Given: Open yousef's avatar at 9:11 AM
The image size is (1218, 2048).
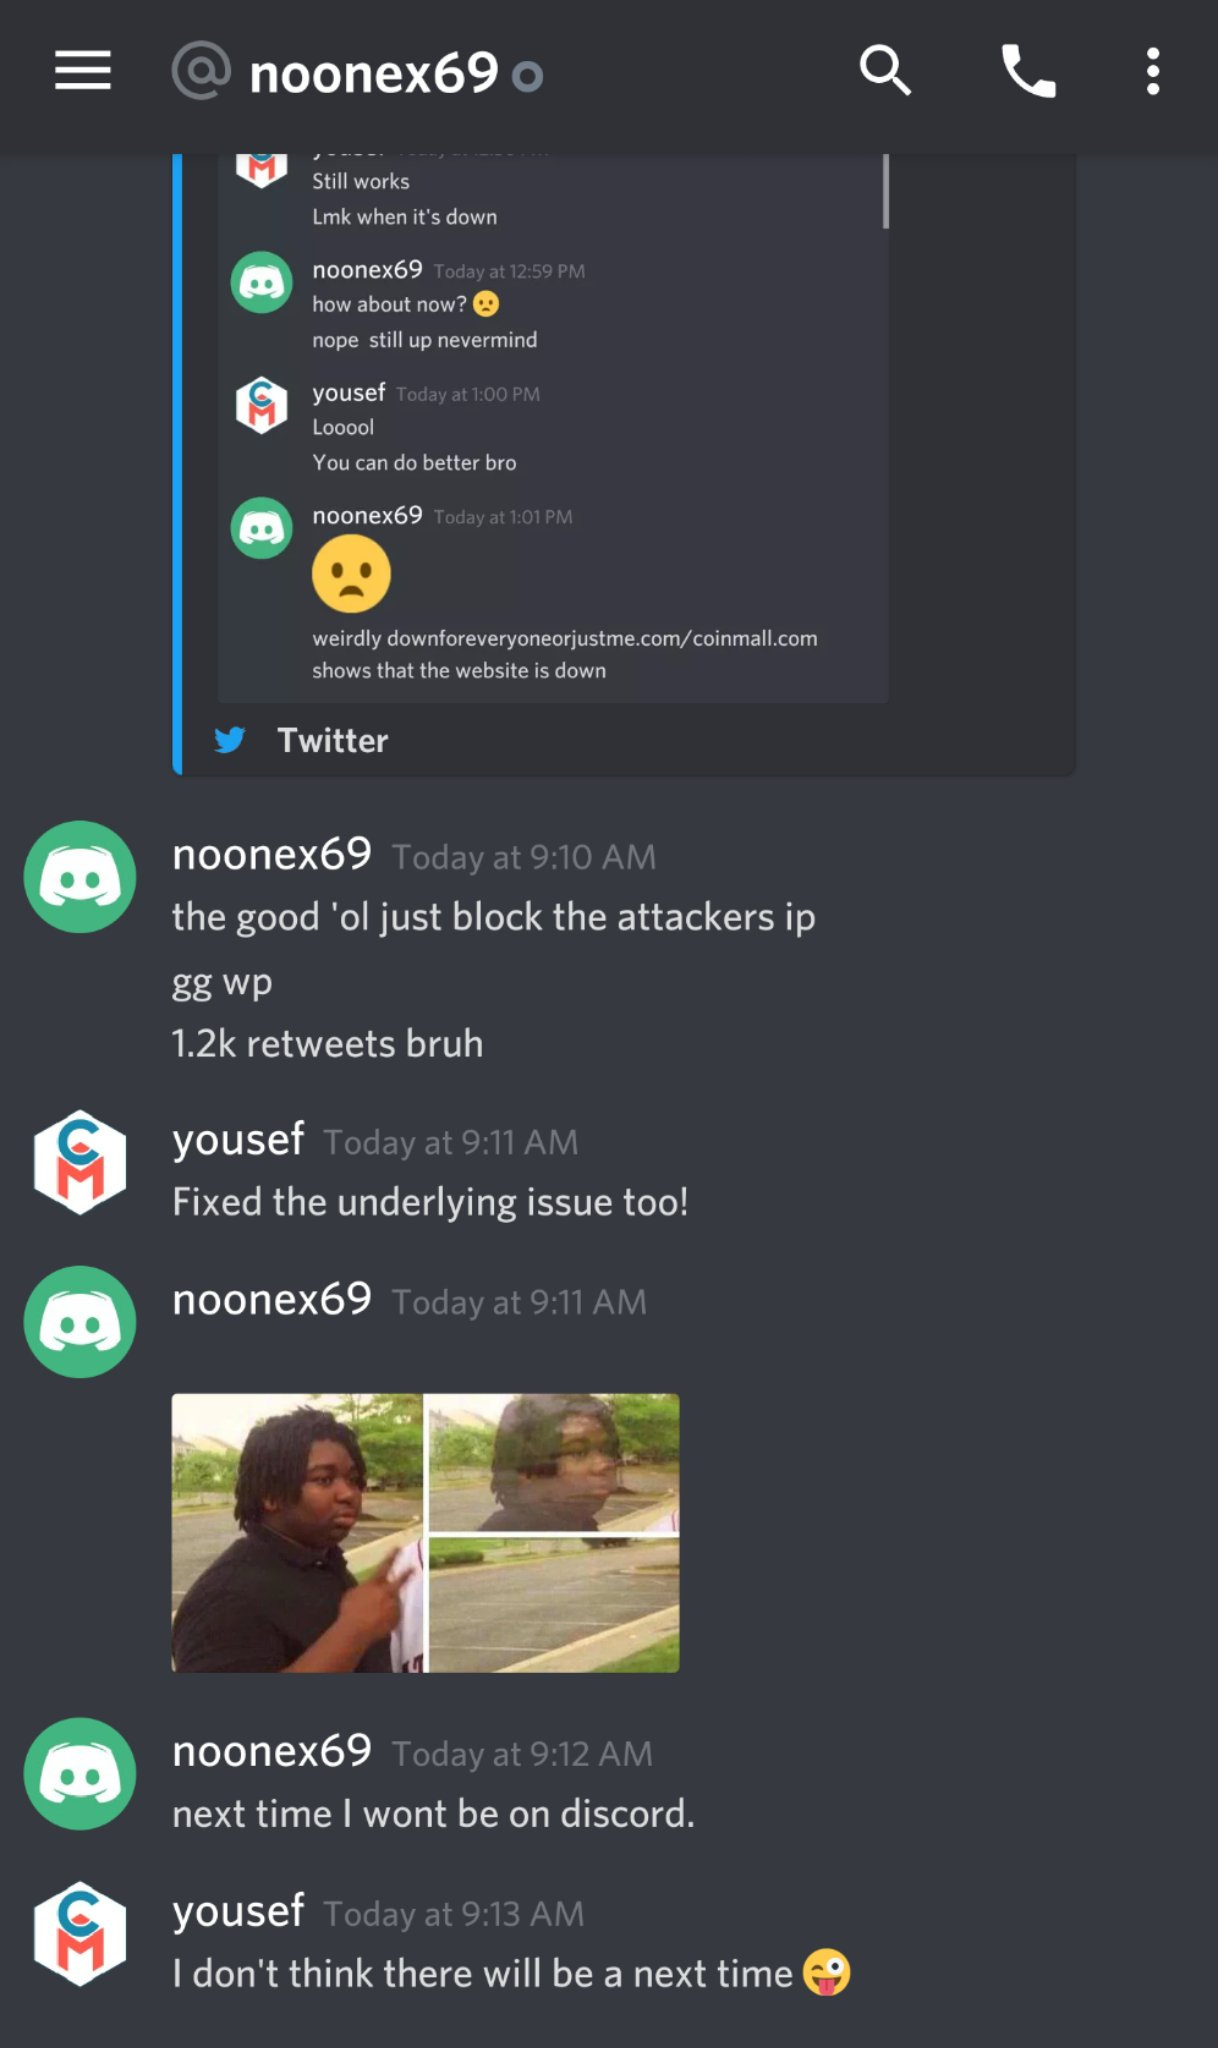Looking at the screenshot, I should 80,1162.
